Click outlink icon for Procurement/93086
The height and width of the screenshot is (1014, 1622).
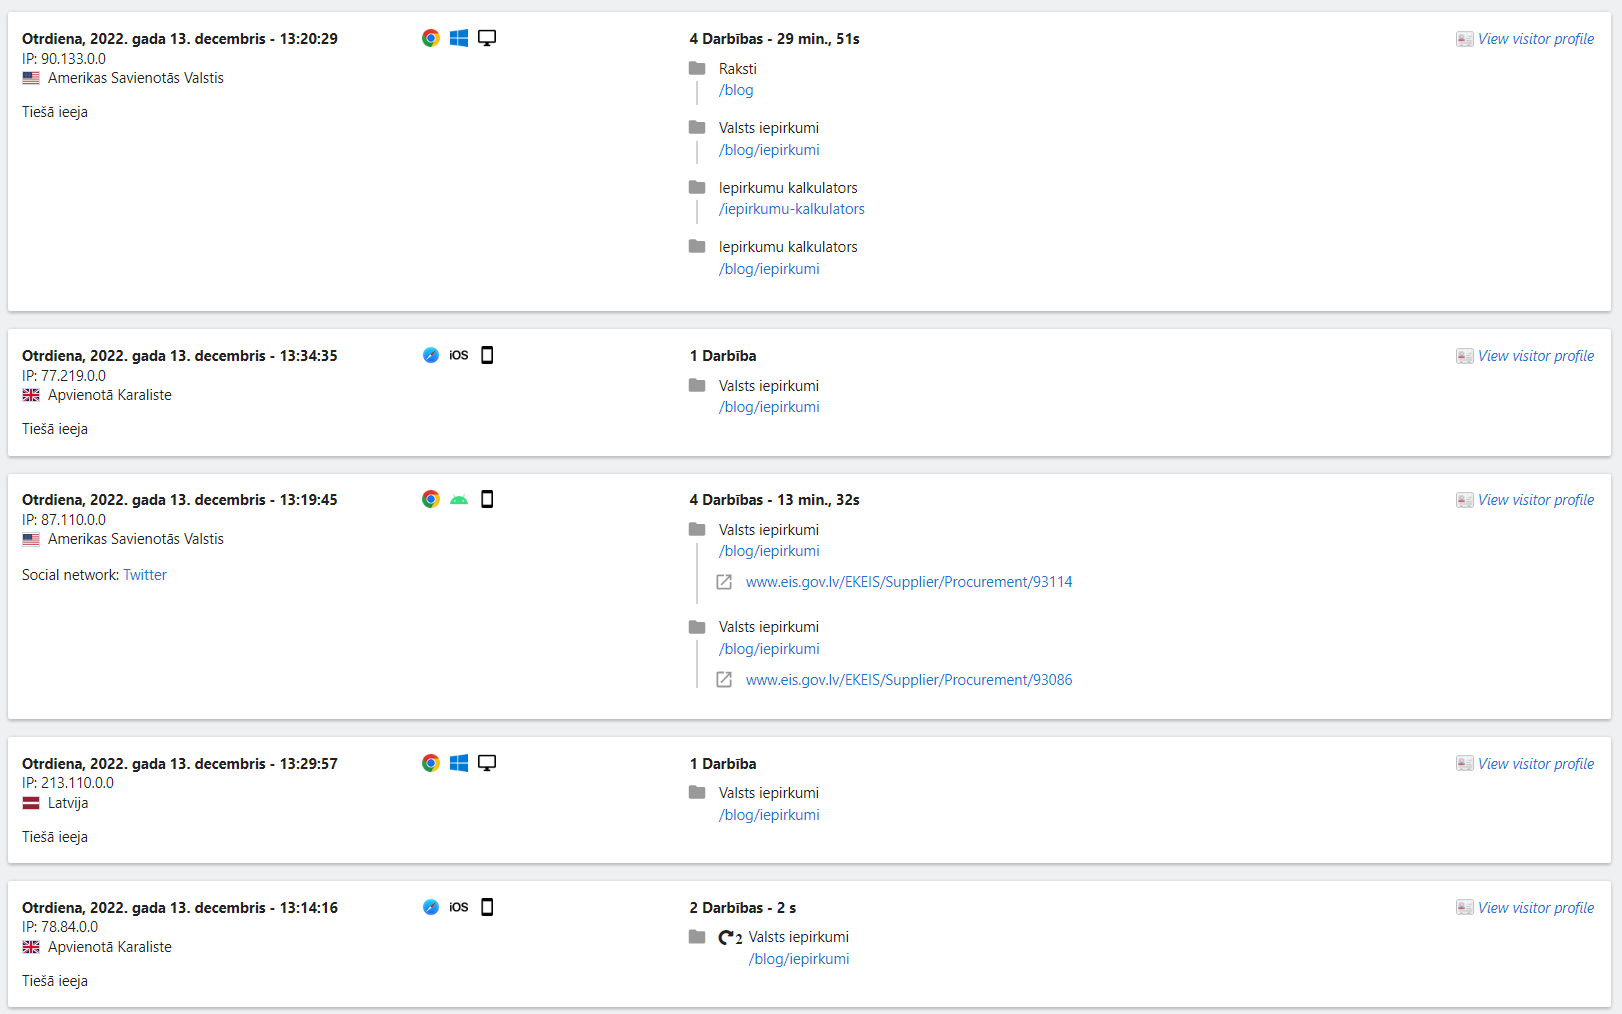pos(724,680)
